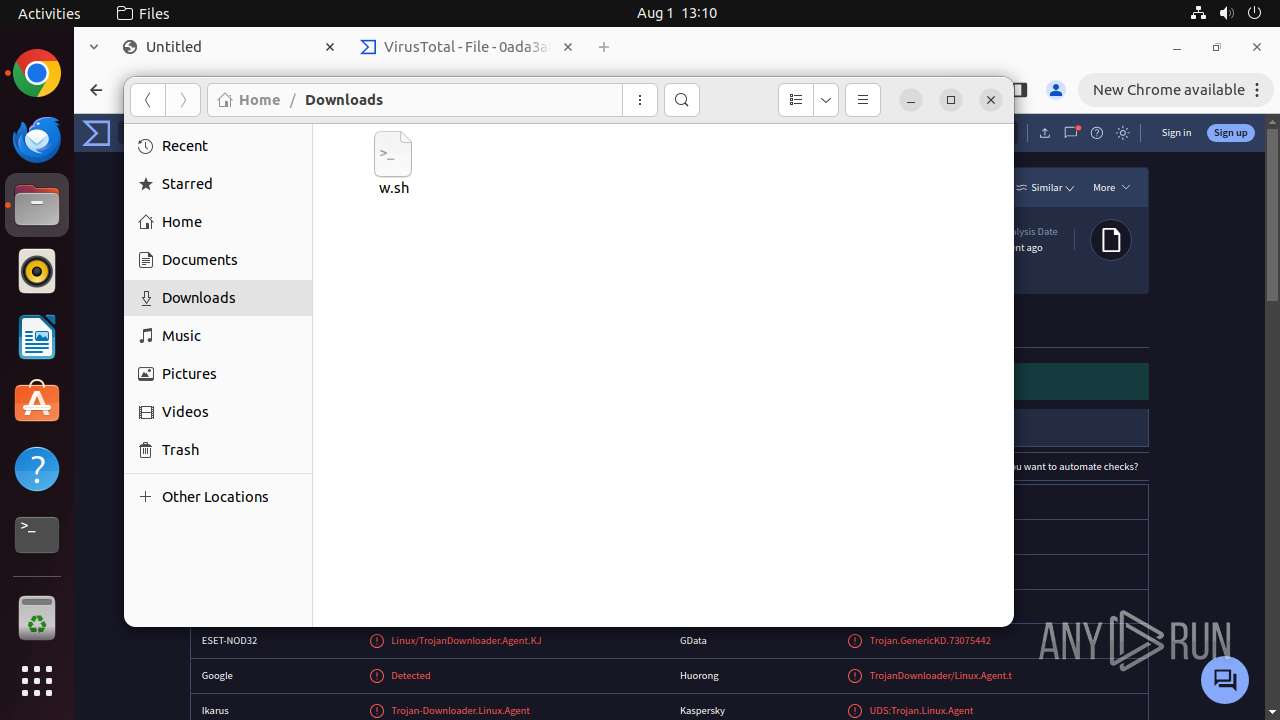This screenshot has height=720, width=1280.
Task: Open Music folder in sidebar
Action: point(218,336)
